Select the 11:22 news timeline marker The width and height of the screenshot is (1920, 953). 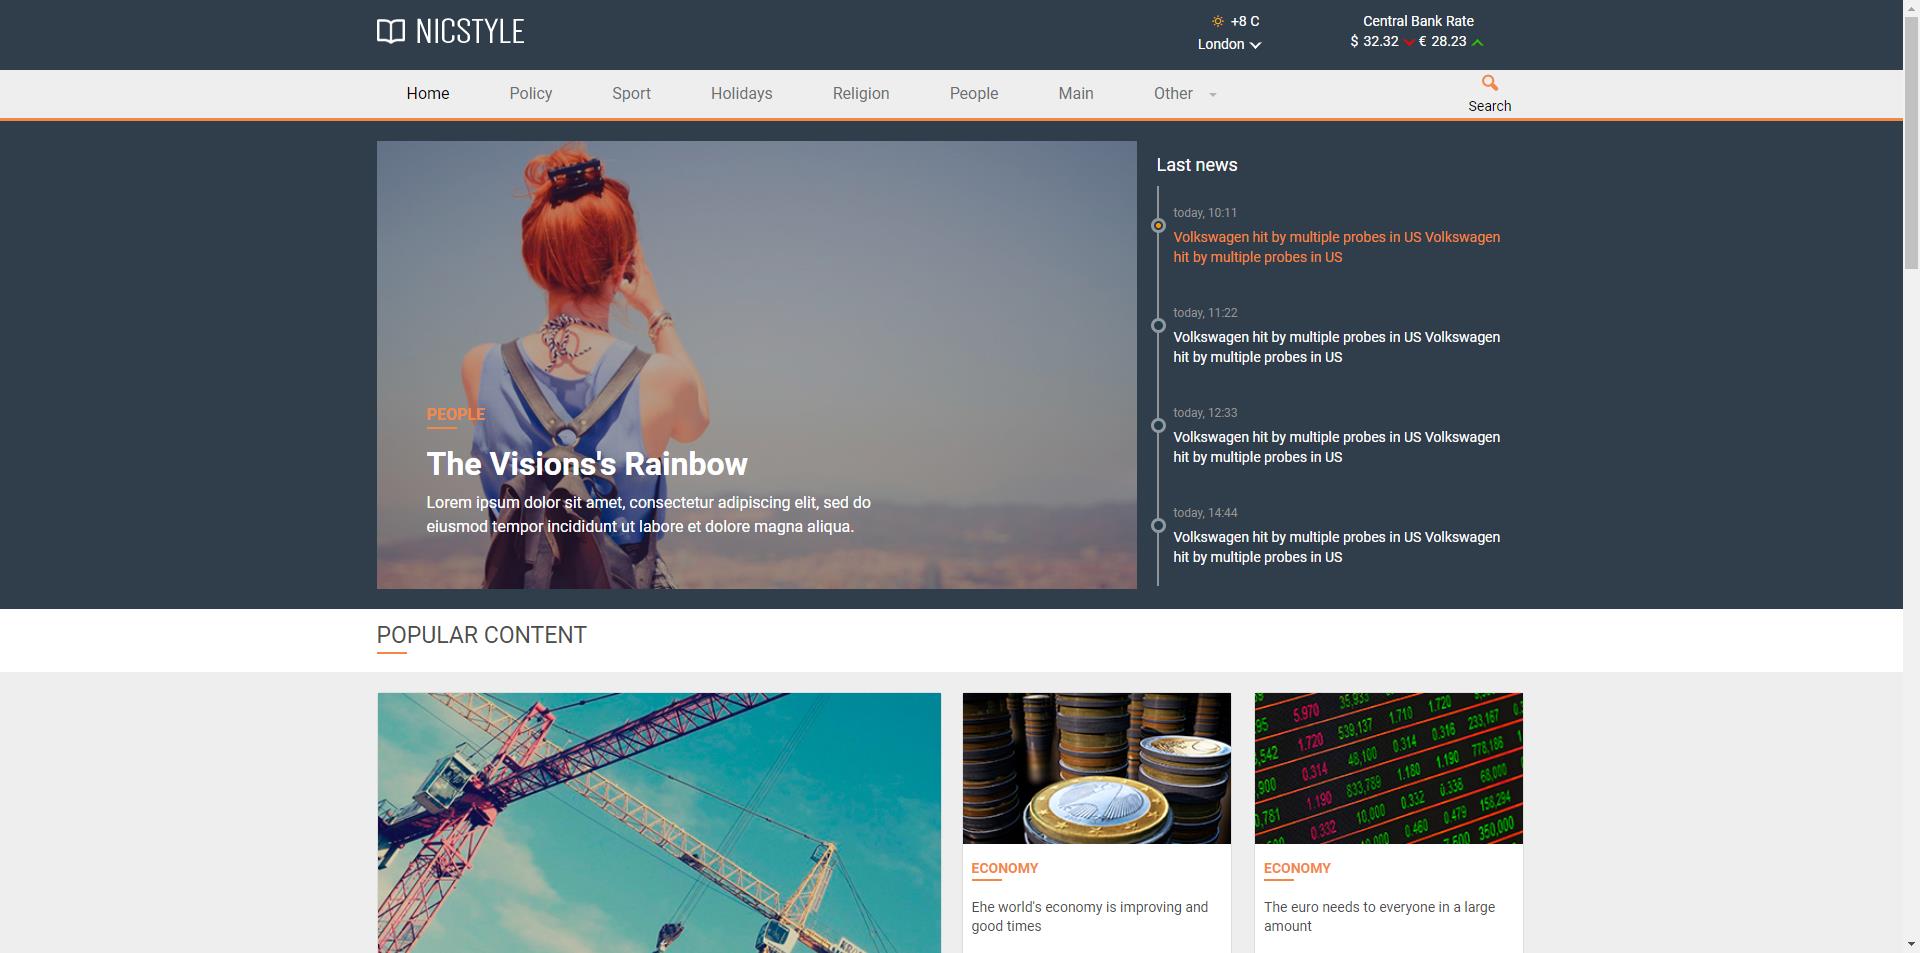click(1158, 326)
